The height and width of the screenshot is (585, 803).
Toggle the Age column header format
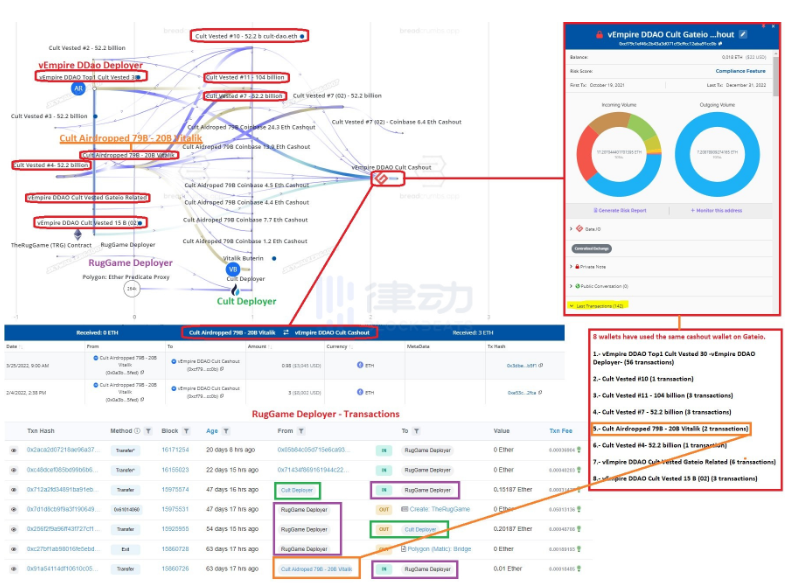(212, 431)
